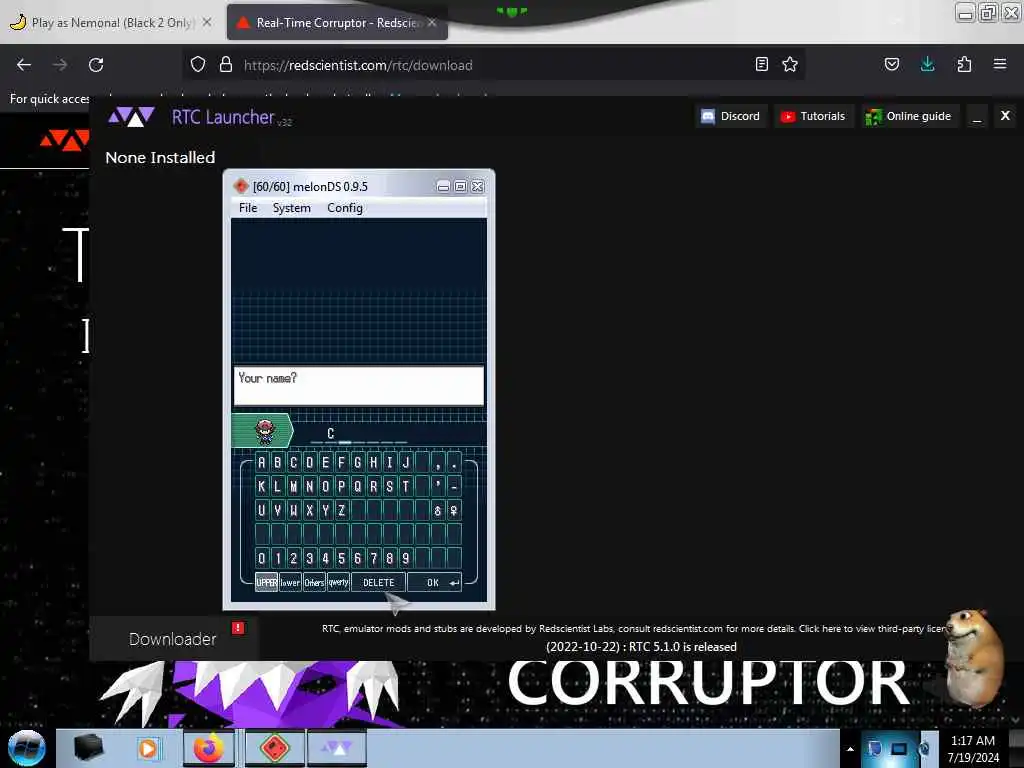Click the trainer avatar icon in name entry

tap(264, 431)
